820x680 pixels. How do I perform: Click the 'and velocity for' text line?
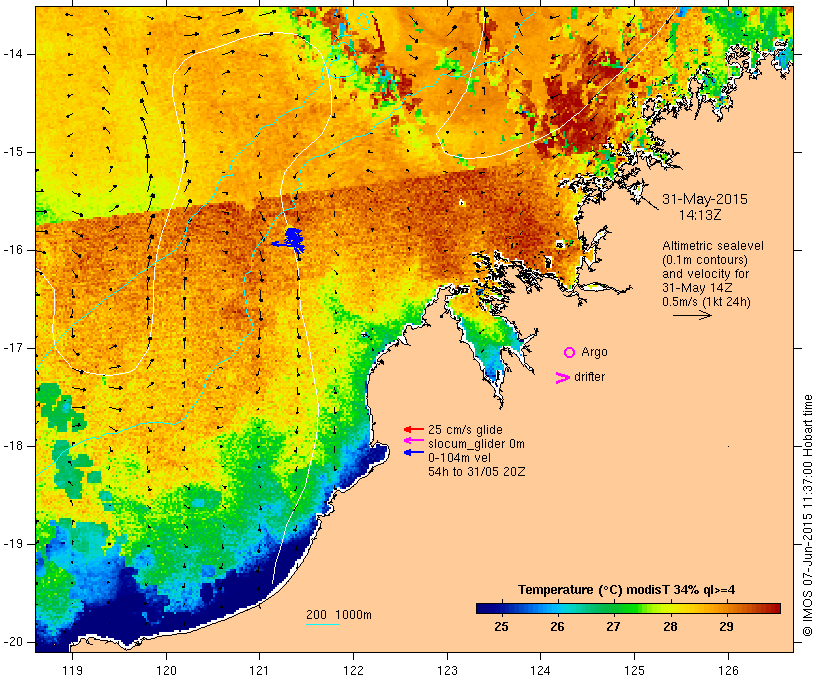click(x=705, y=274)
